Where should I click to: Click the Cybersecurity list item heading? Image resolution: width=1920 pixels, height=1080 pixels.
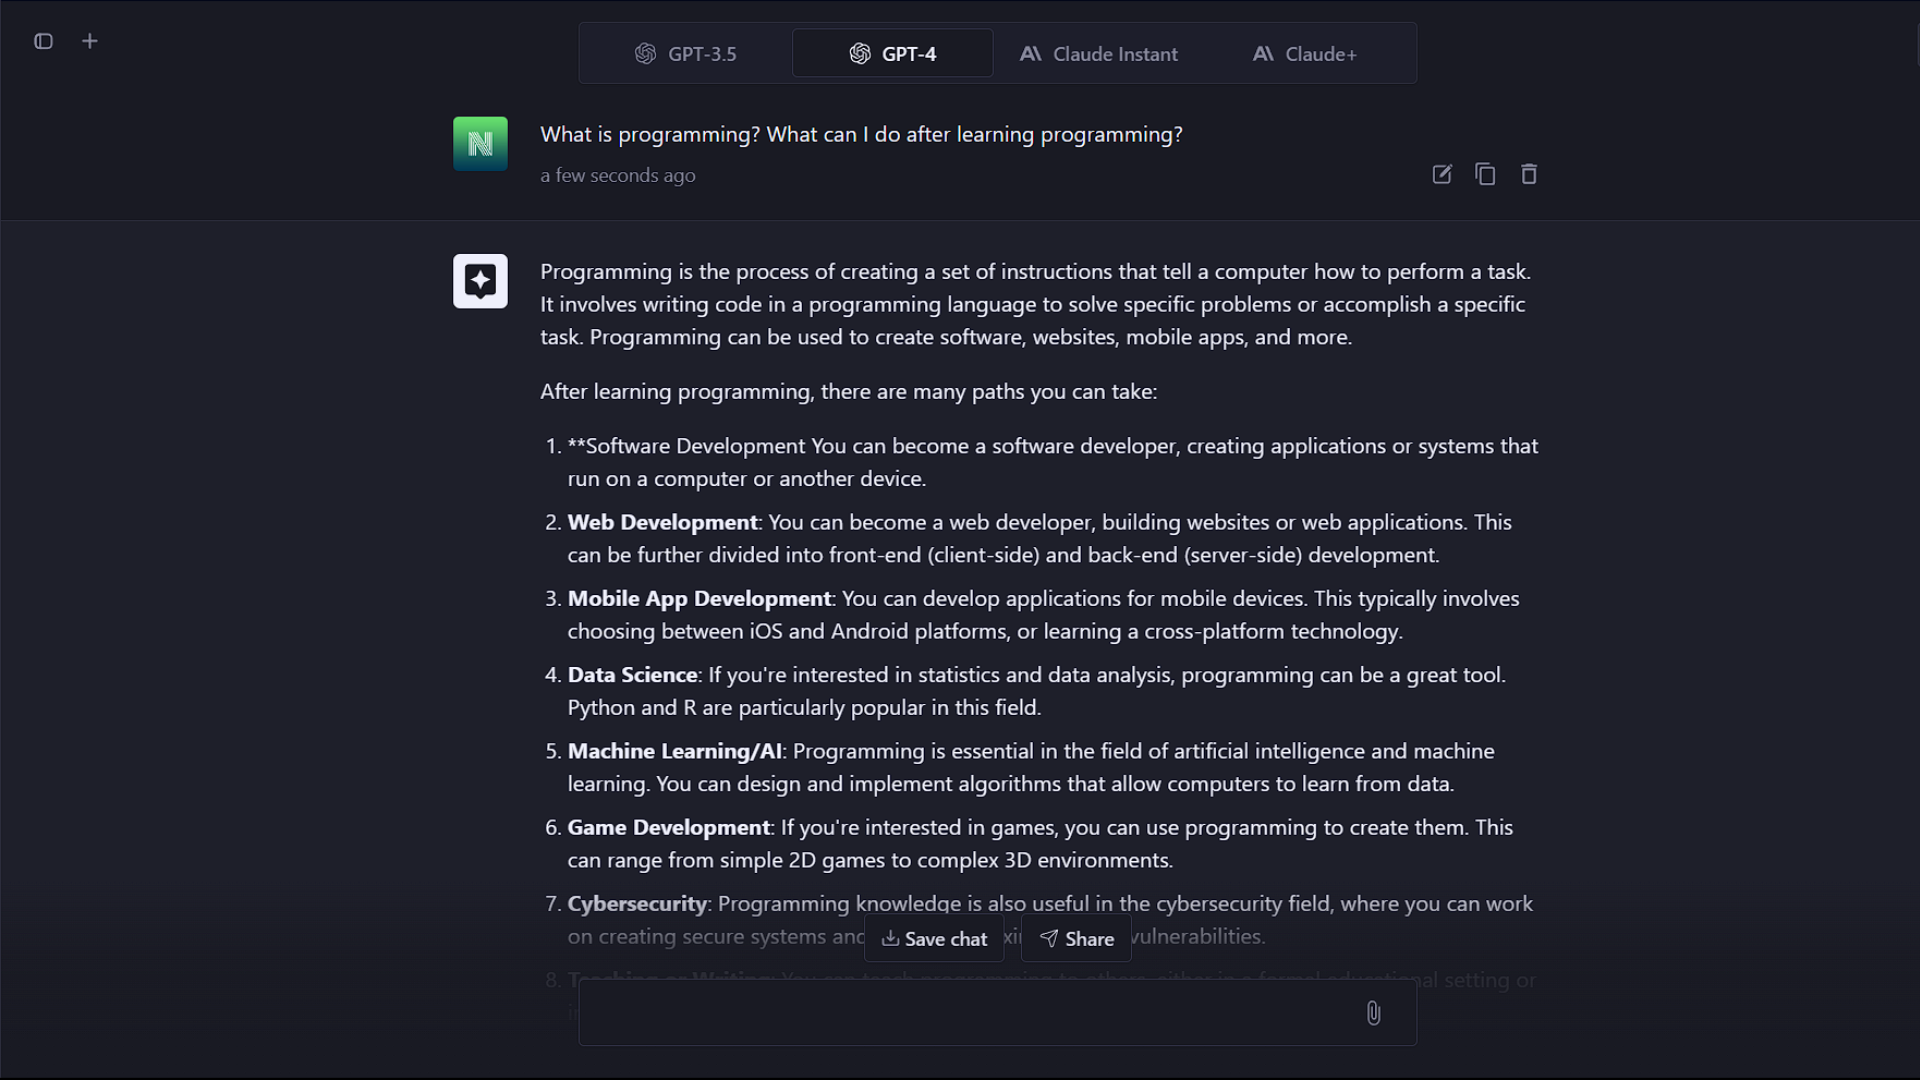(x=637, y=904)
